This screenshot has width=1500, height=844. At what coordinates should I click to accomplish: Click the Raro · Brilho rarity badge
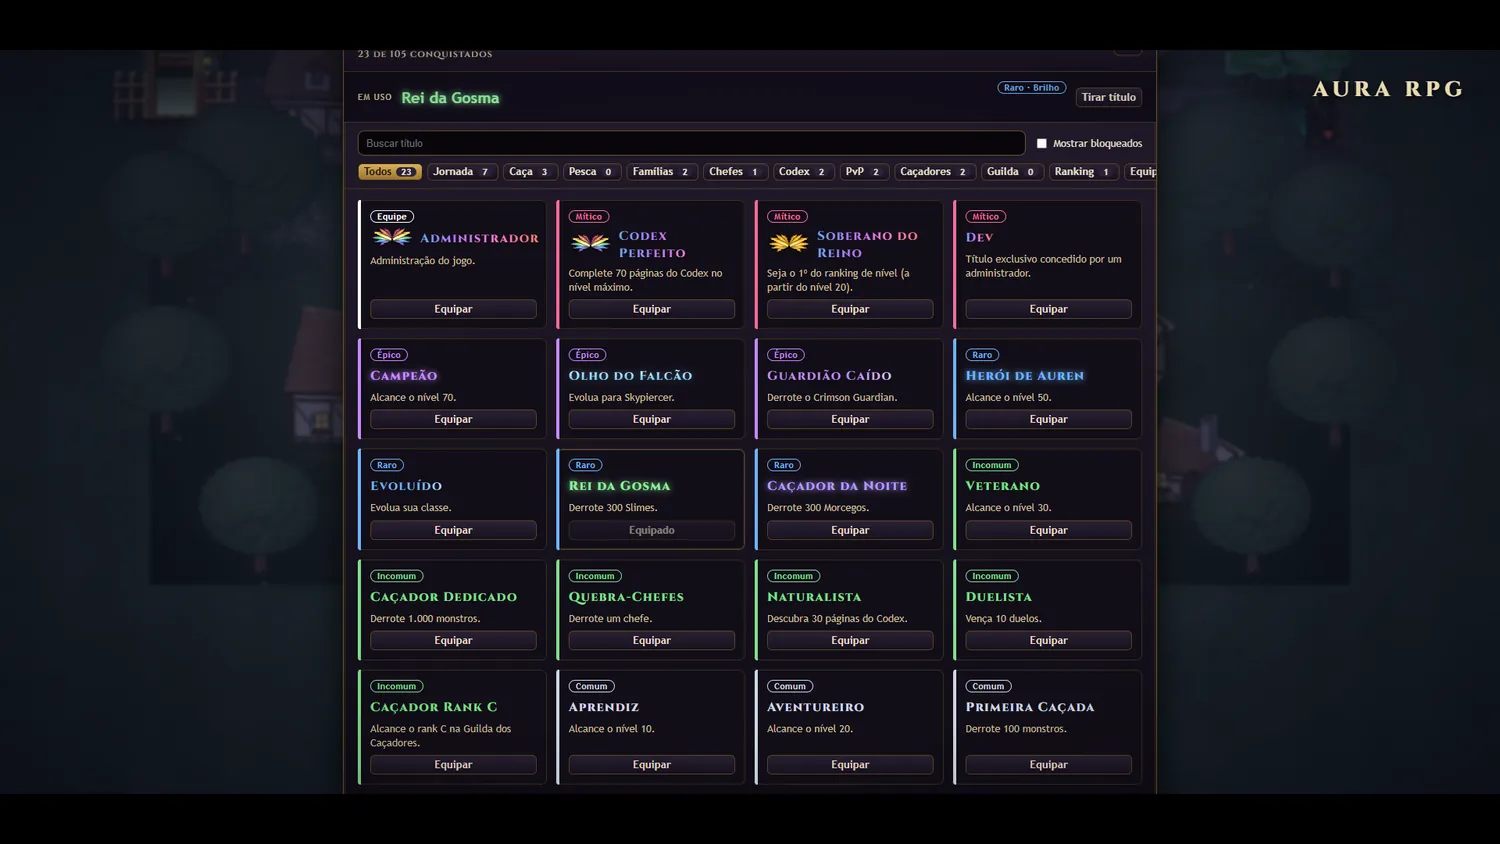[x=1032, y=88]
